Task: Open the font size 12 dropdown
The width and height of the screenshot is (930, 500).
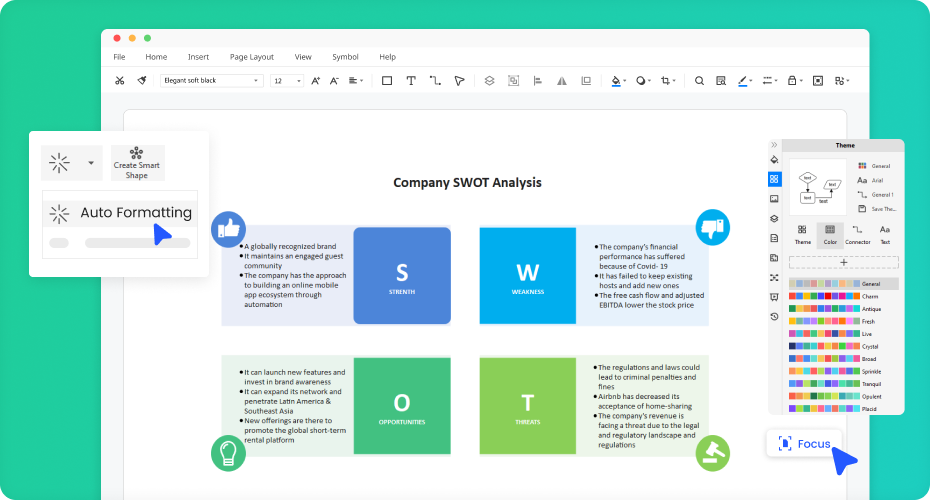Action: tap(287, 81)
